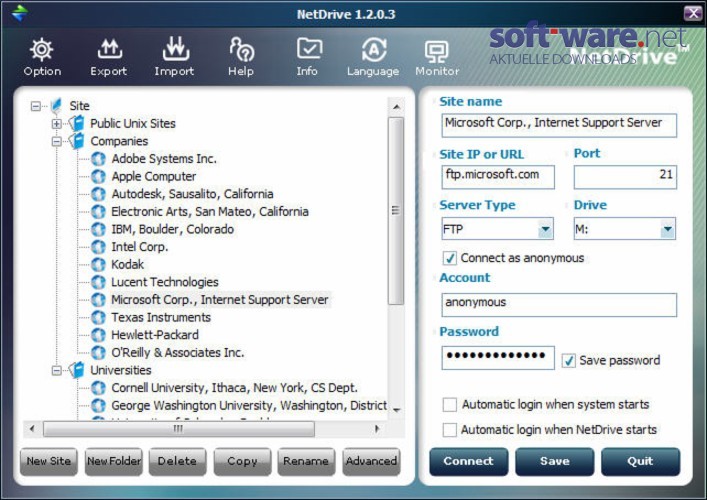
Task: Click the New Folder button
Action: (x=114, y=461)
